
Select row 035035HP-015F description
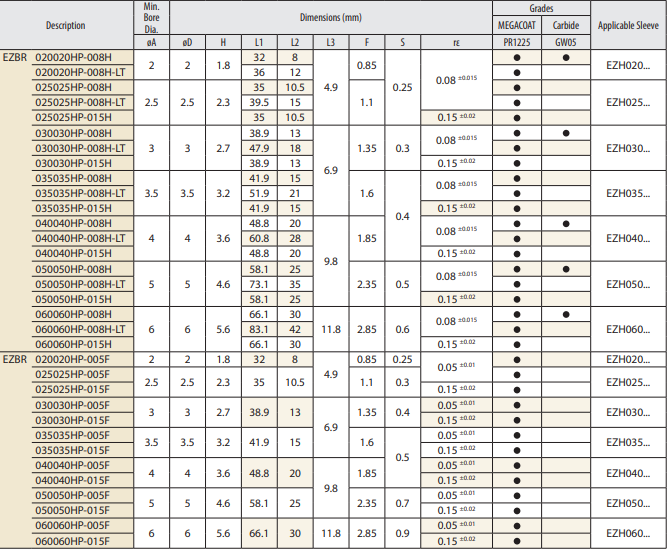coord(72,450)
